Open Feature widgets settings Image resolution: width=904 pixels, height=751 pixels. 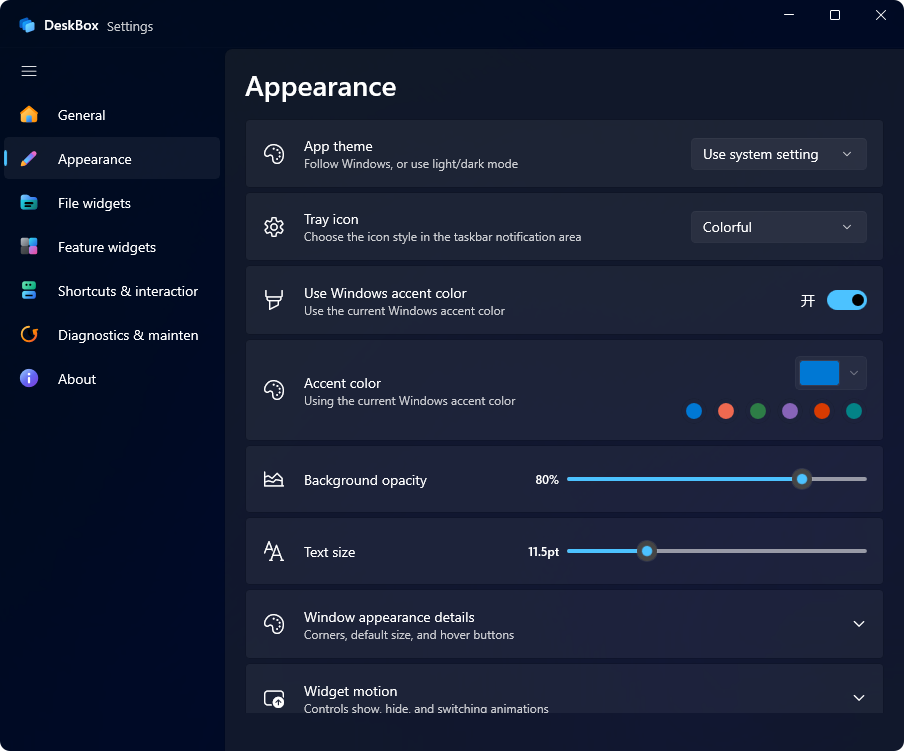112,247
